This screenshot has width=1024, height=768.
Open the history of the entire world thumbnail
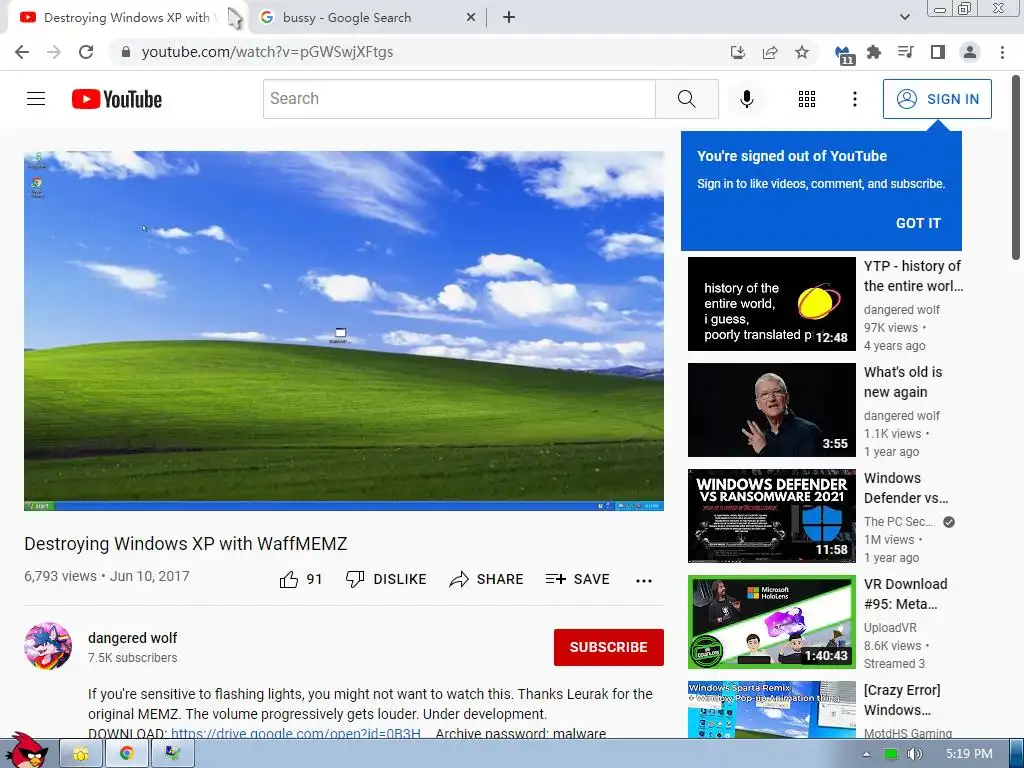pos(771,304)
